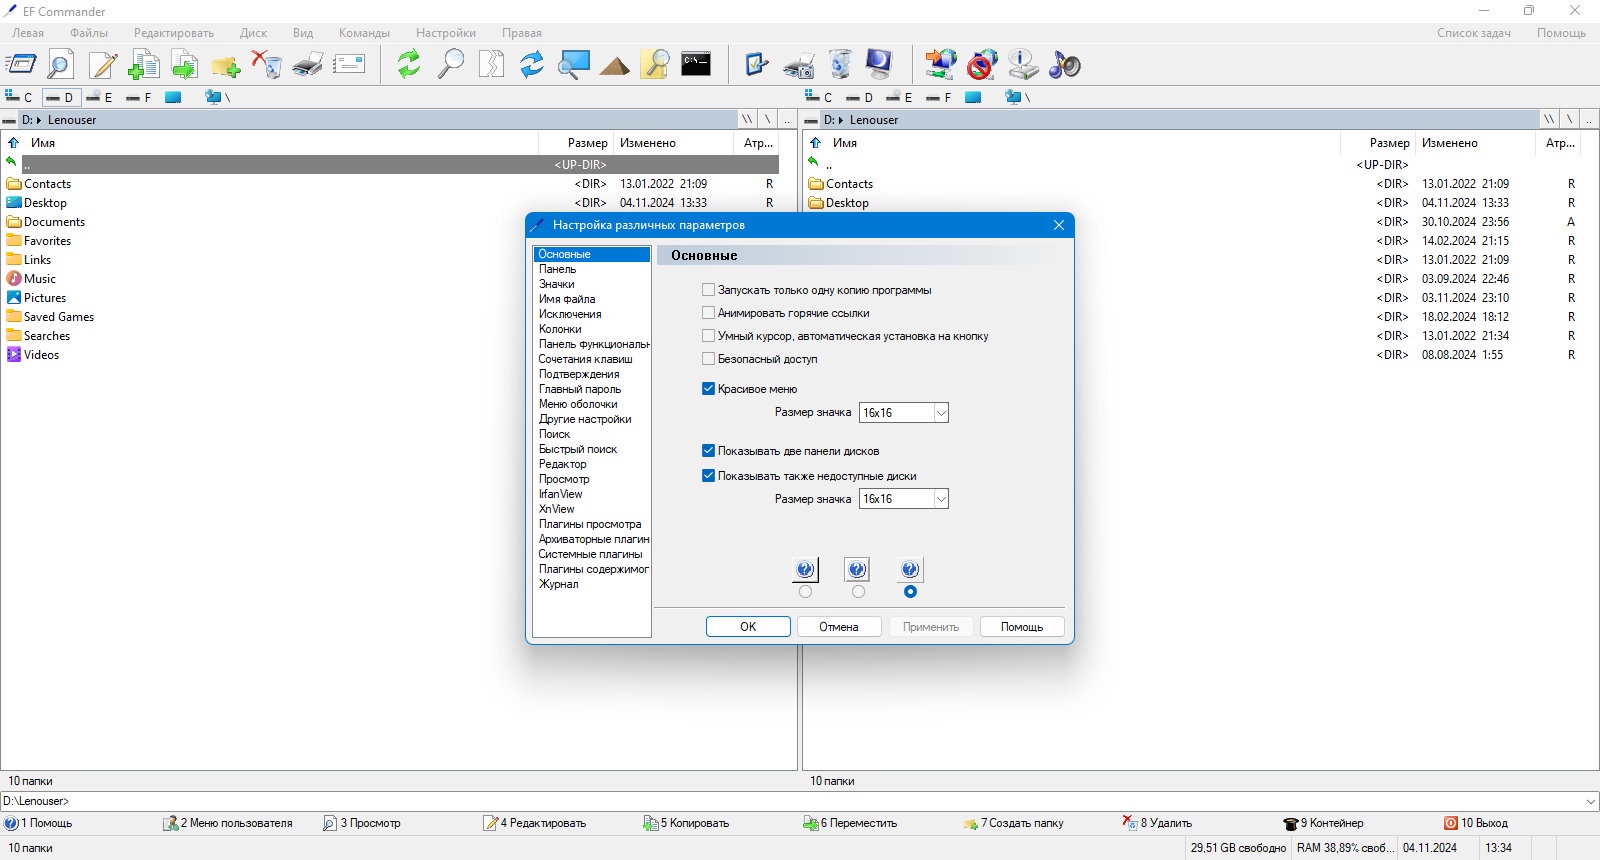Image resolution: width=1600 pixels, height=860 pixels.
Task: Open the 'Команды' menu
Action: (x=364, y=33)
